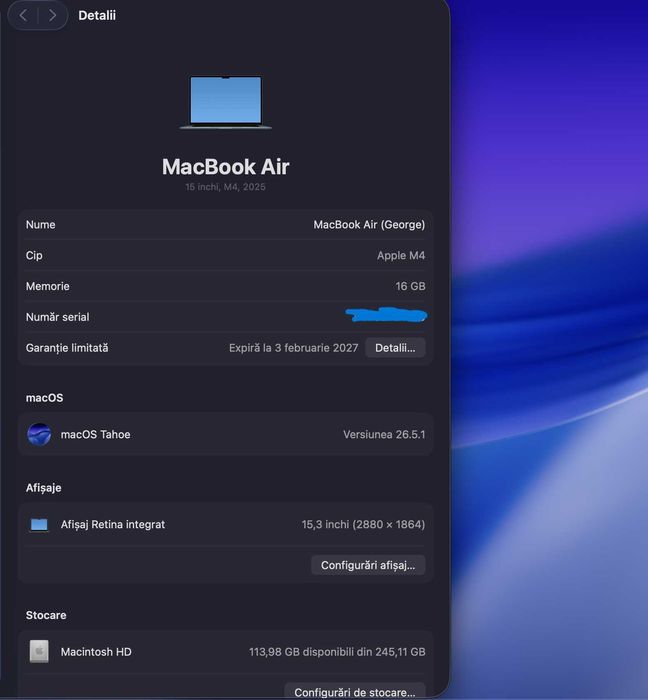648x700 pixels.
Task: Click the Stocare section heading
Action: coord(46,615)
